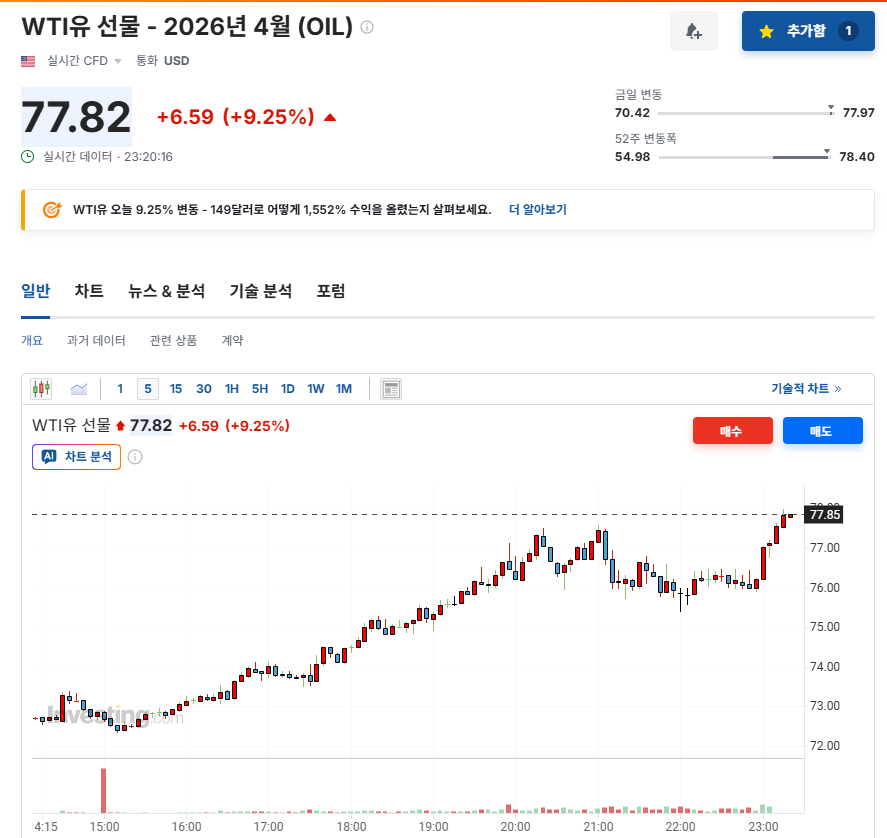Click the 52-week range slider bar

[744, 157]
